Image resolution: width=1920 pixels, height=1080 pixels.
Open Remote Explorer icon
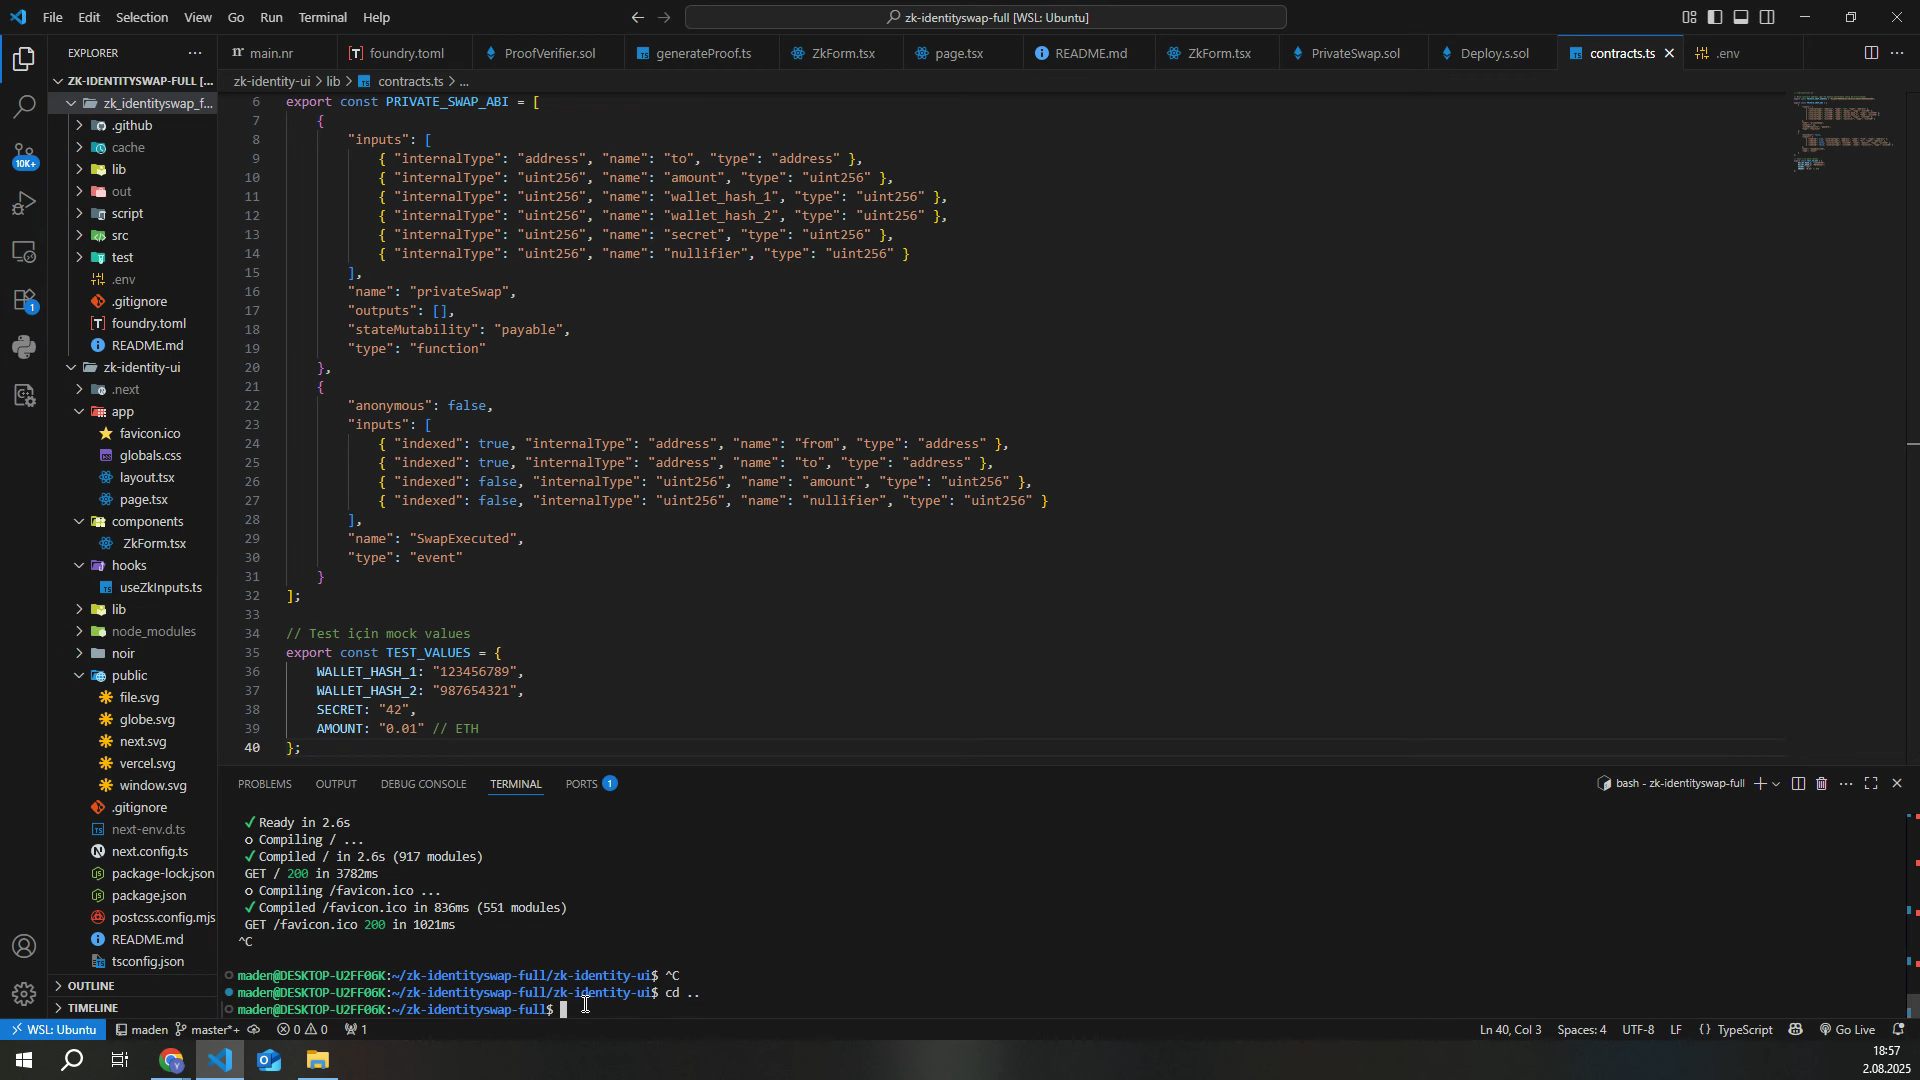(24, 252)
